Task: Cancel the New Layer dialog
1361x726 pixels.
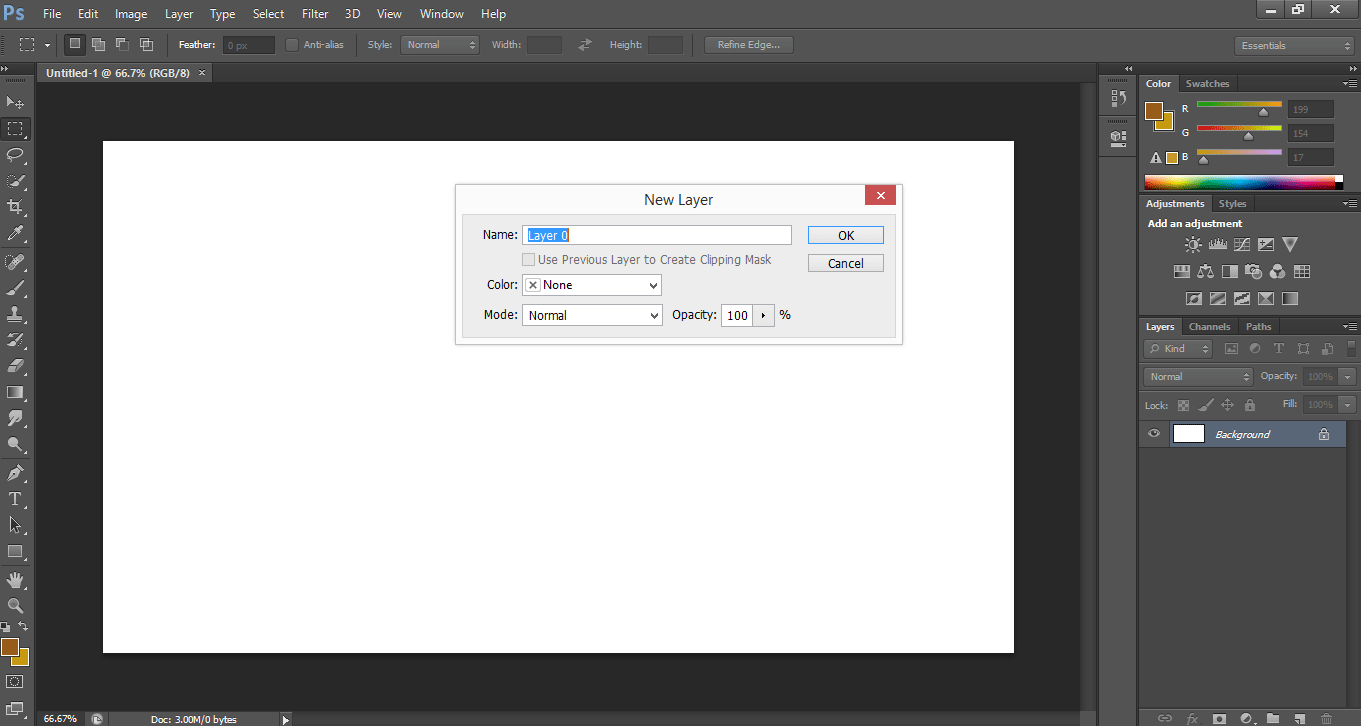Action: pos(845,262)
